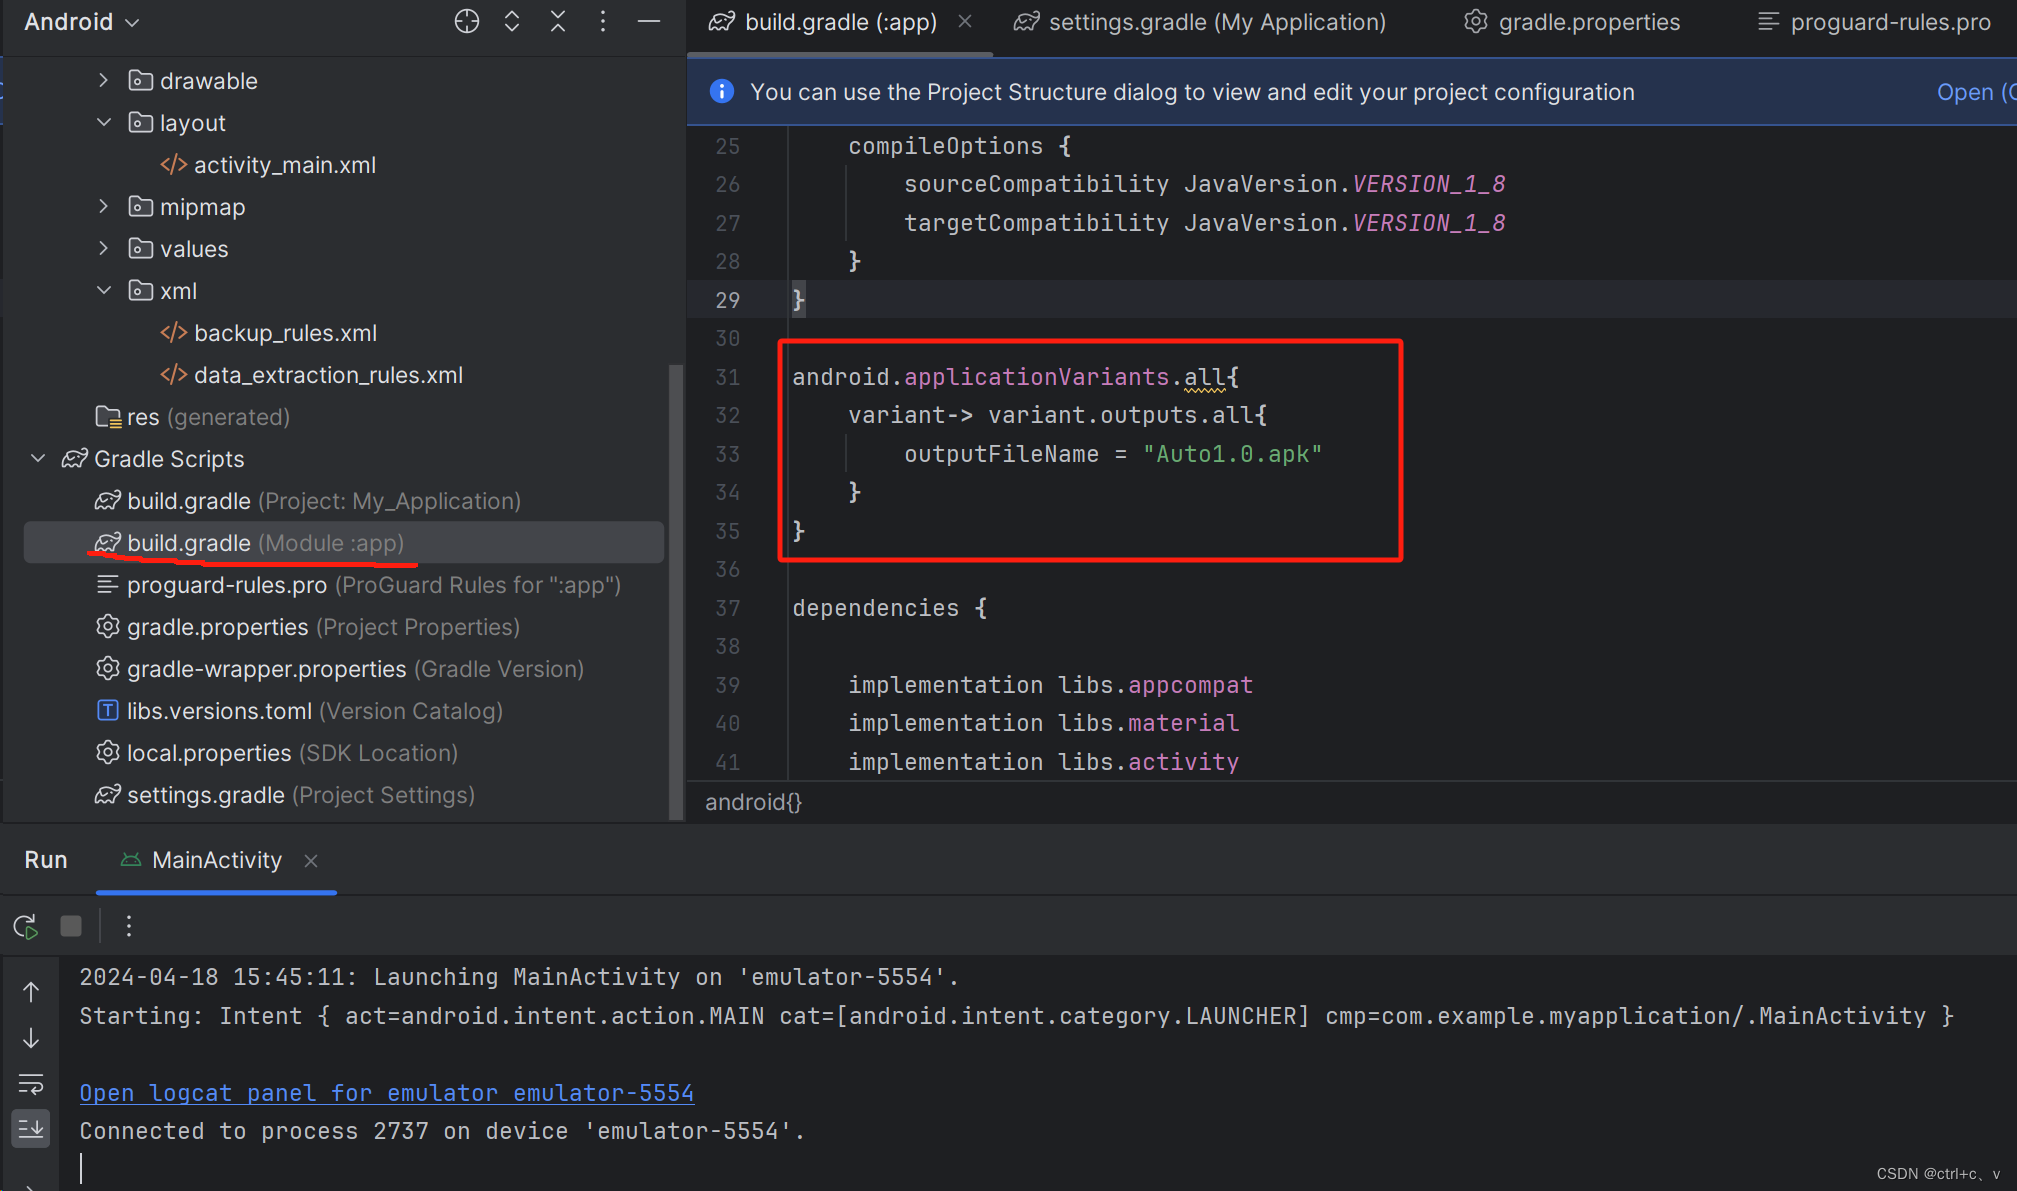Toggle soft-wrap in the Run console
The width and height of the screenshot is (2017, 1191).
coord(31,1084)
